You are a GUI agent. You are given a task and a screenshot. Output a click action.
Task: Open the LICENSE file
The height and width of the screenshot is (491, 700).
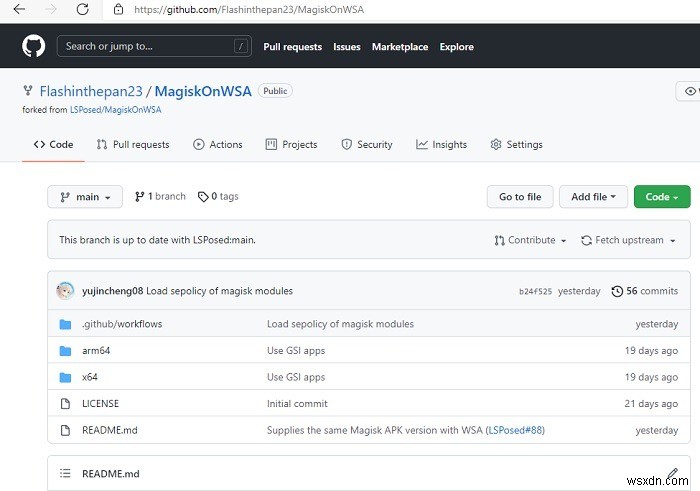[100, 404]
